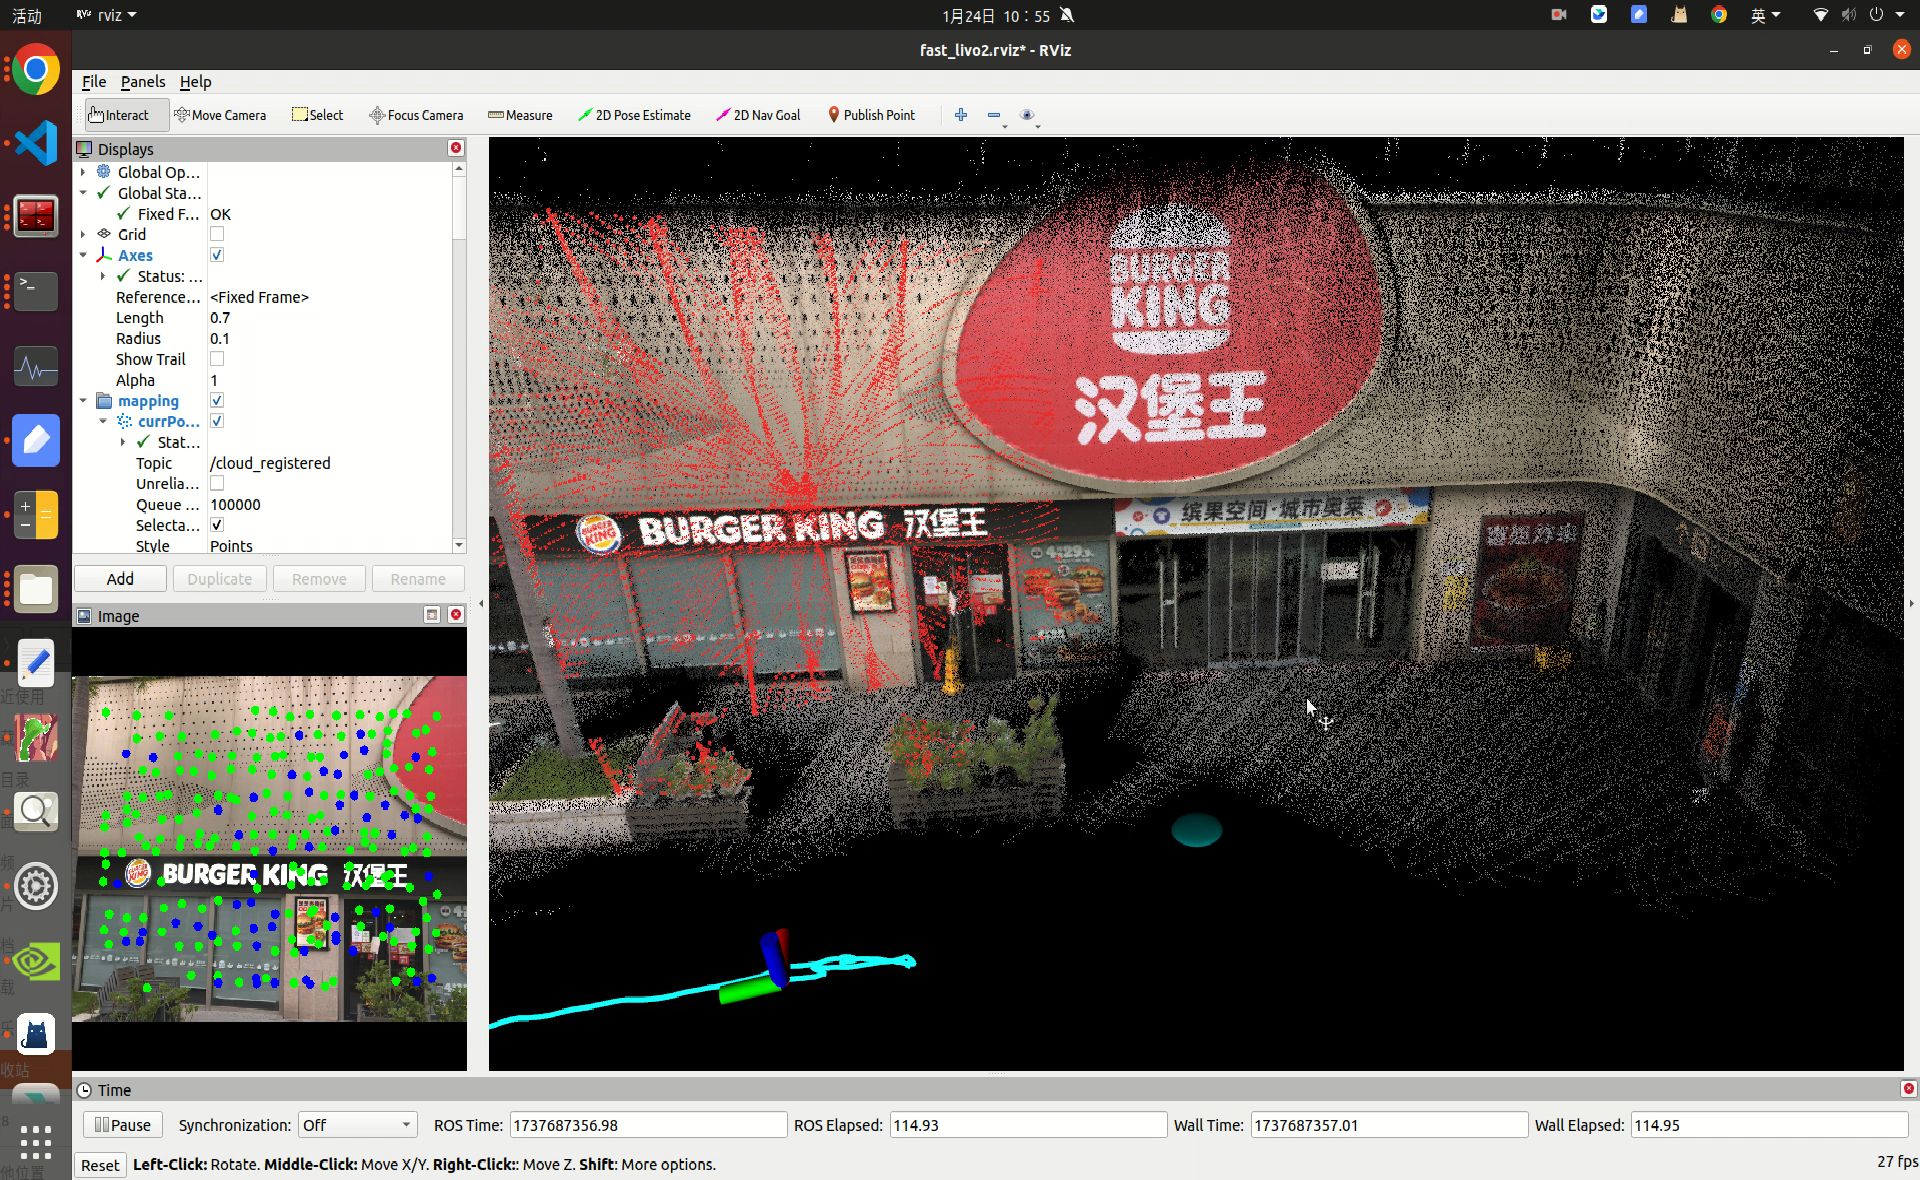The height and width of the screenshot is (1180, 1920).
Task: Collapse the Axes display entry
Action: [83, 255]
